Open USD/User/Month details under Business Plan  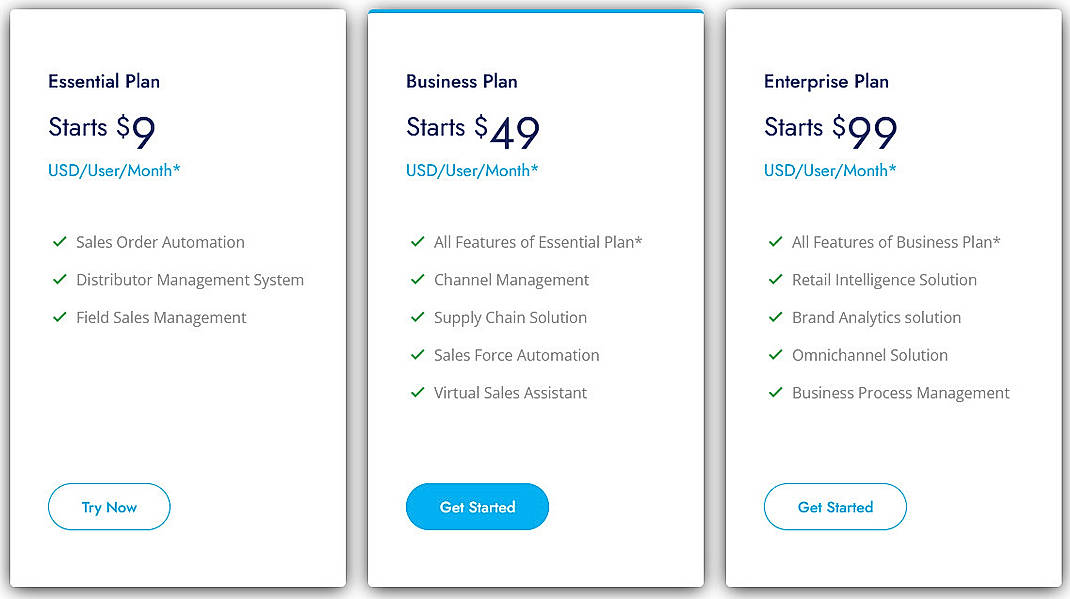(x=472, y=170)
